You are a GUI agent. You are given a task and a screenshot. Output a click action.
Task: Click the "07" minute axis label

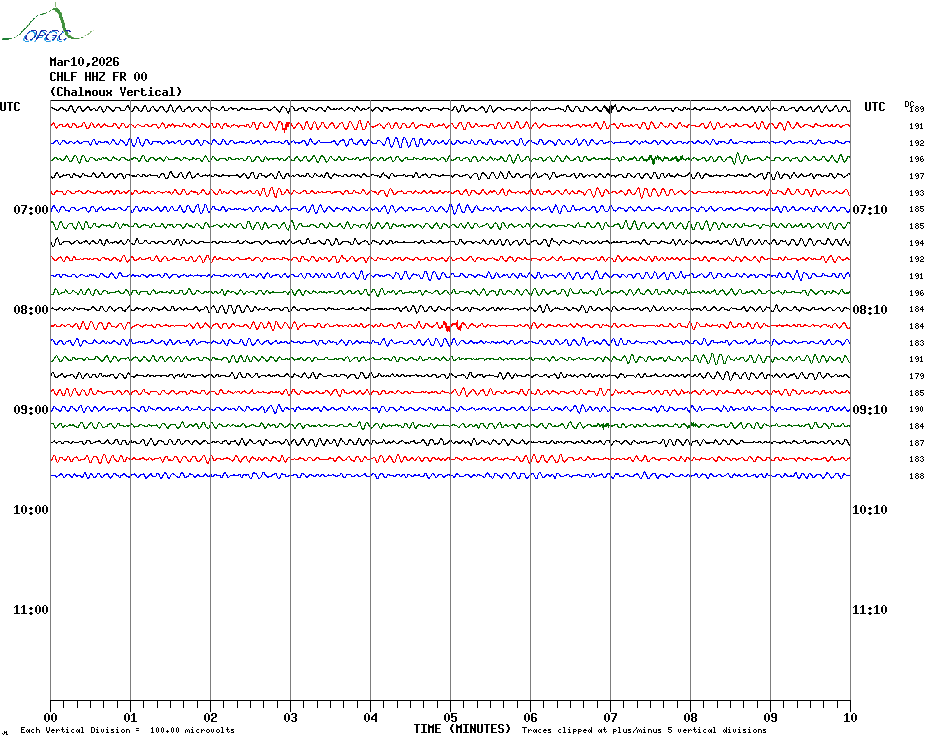click(x=610, y=718)
